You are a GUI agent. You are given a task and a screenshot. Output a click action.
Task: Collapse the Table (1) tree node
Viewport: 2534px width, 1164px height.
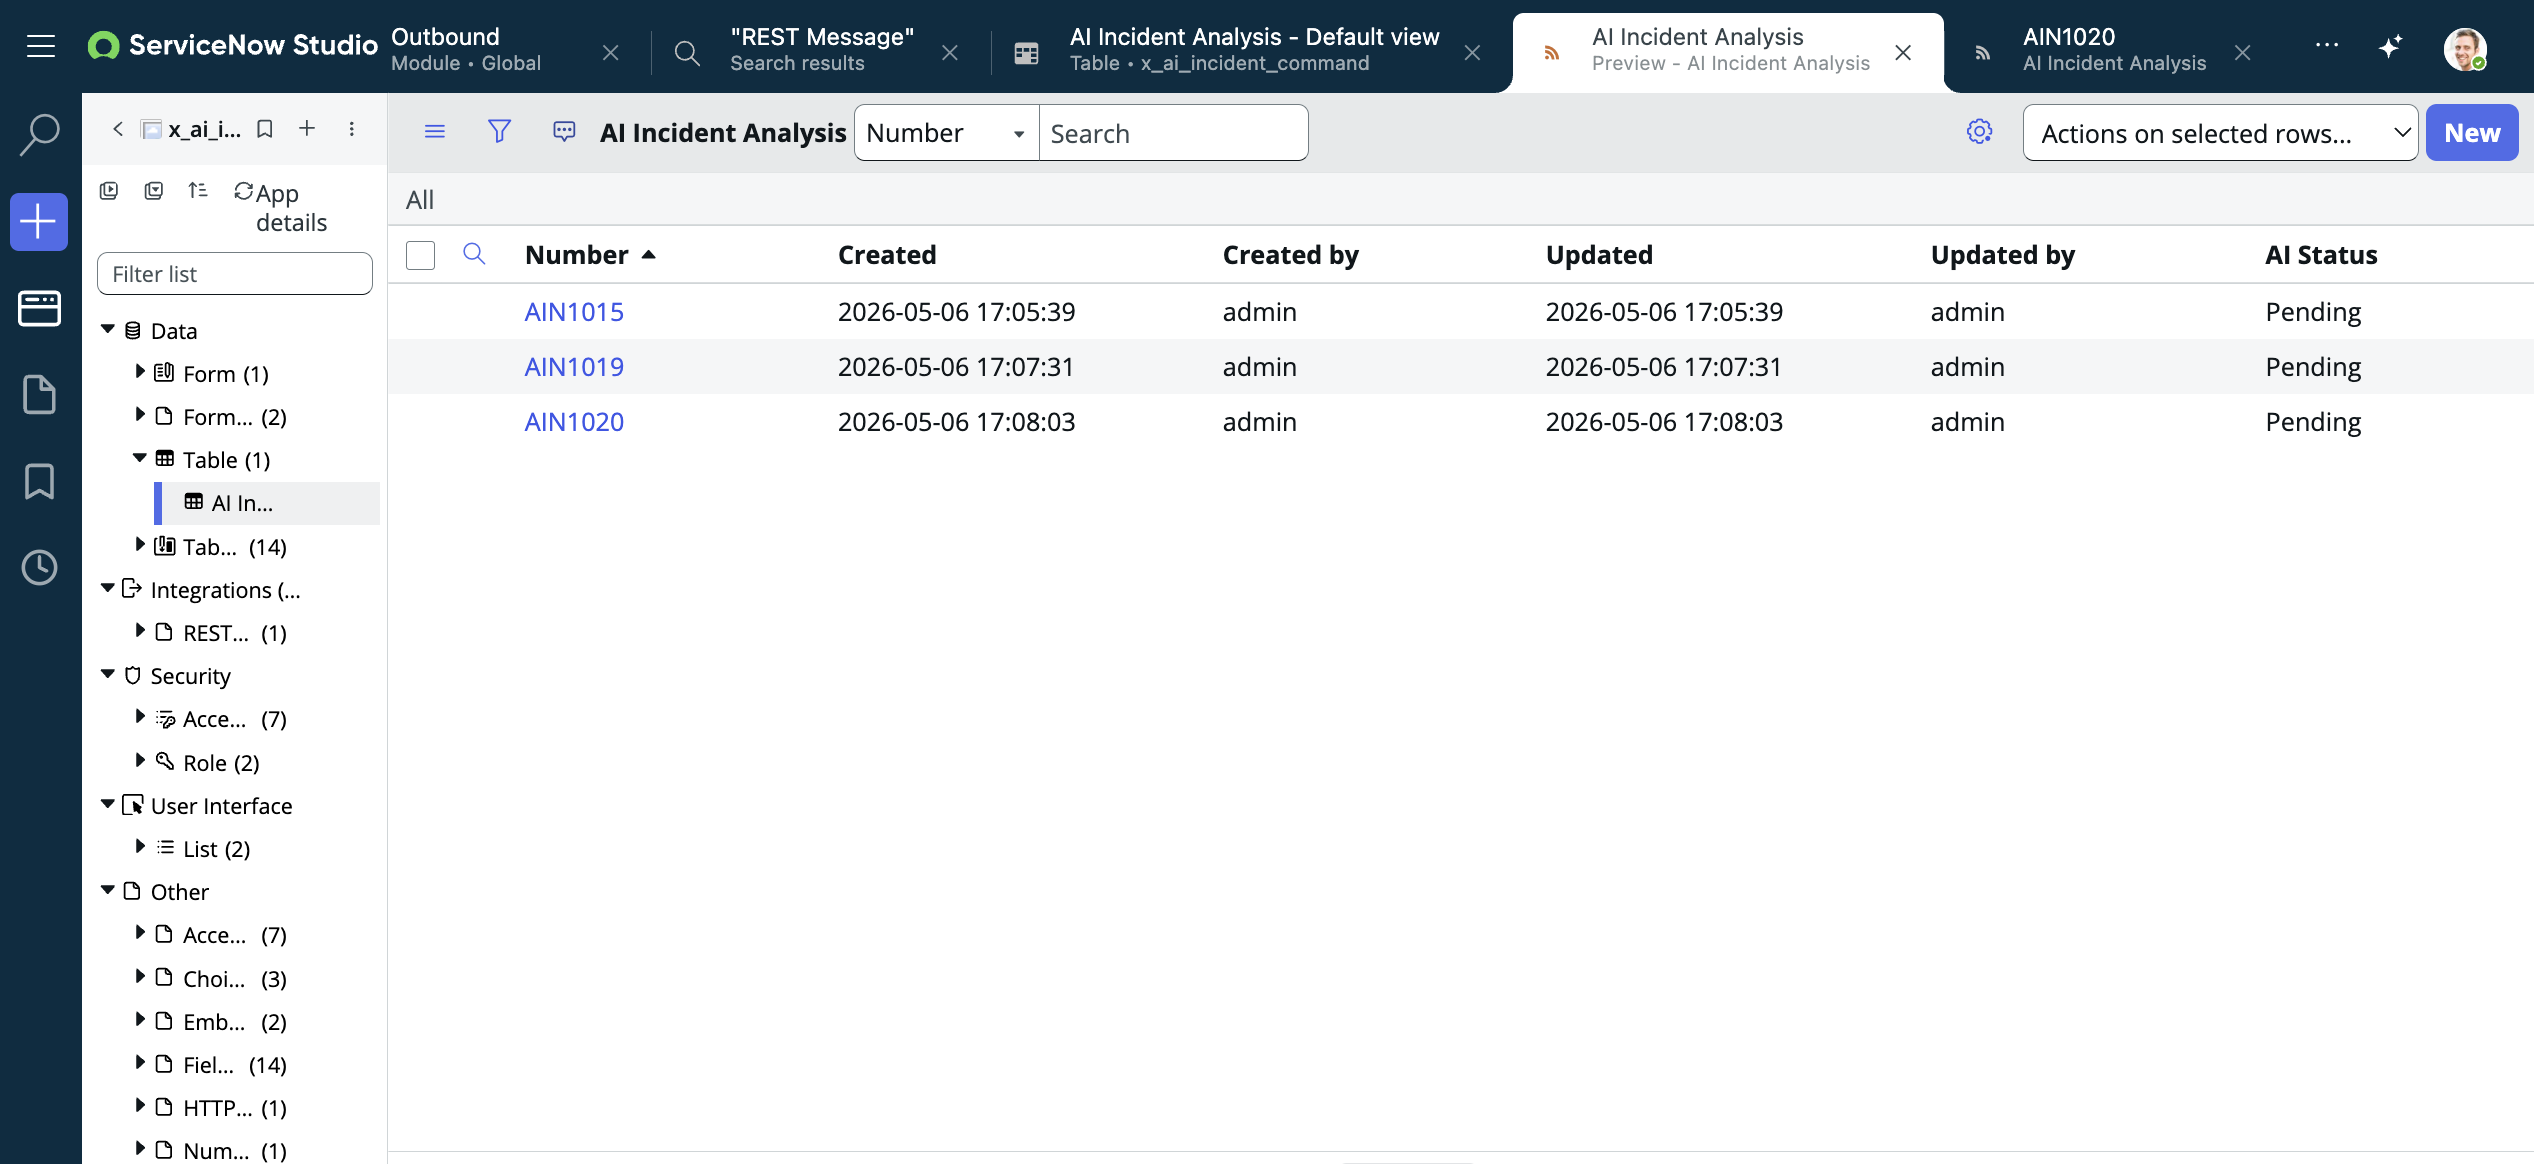point(140,458)
